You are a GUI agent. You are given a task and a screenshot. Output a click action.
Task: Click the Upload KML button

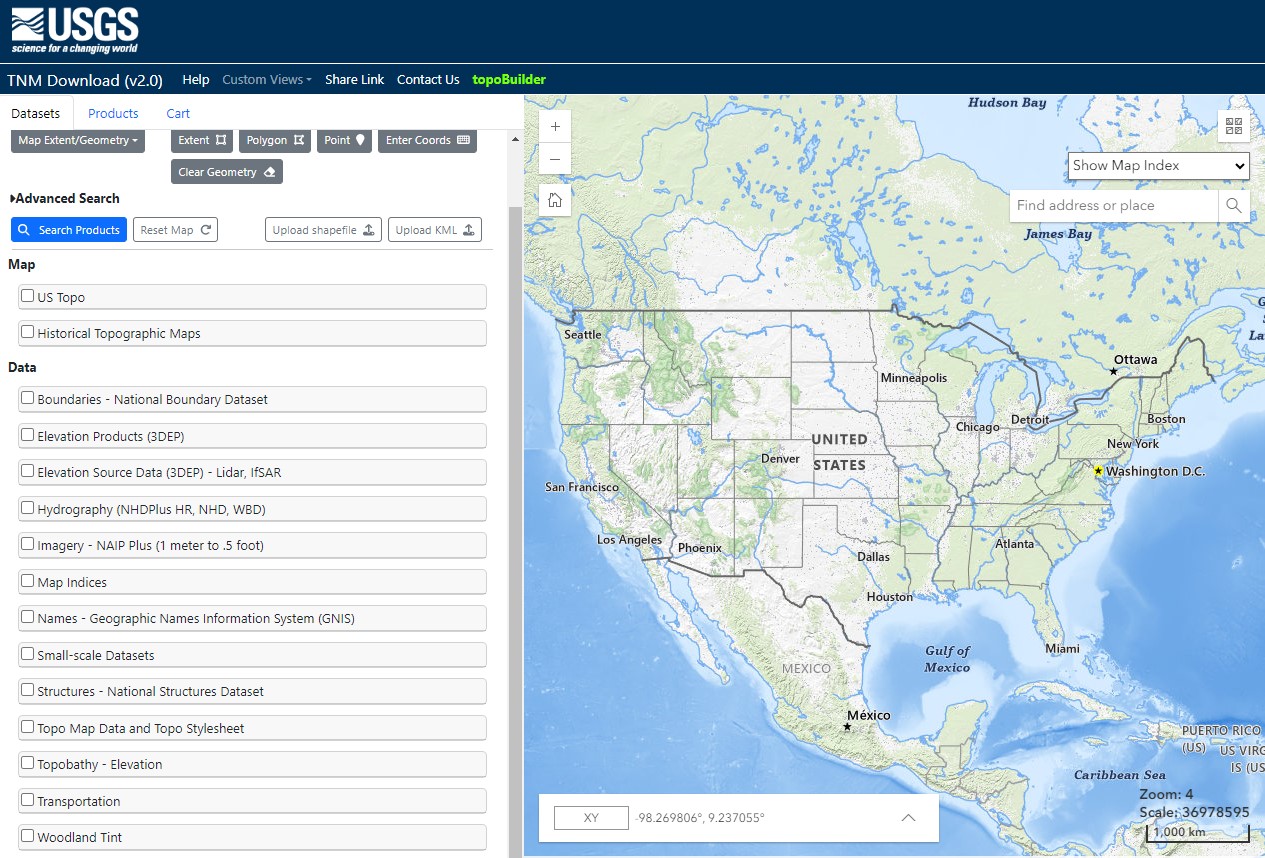435,230
